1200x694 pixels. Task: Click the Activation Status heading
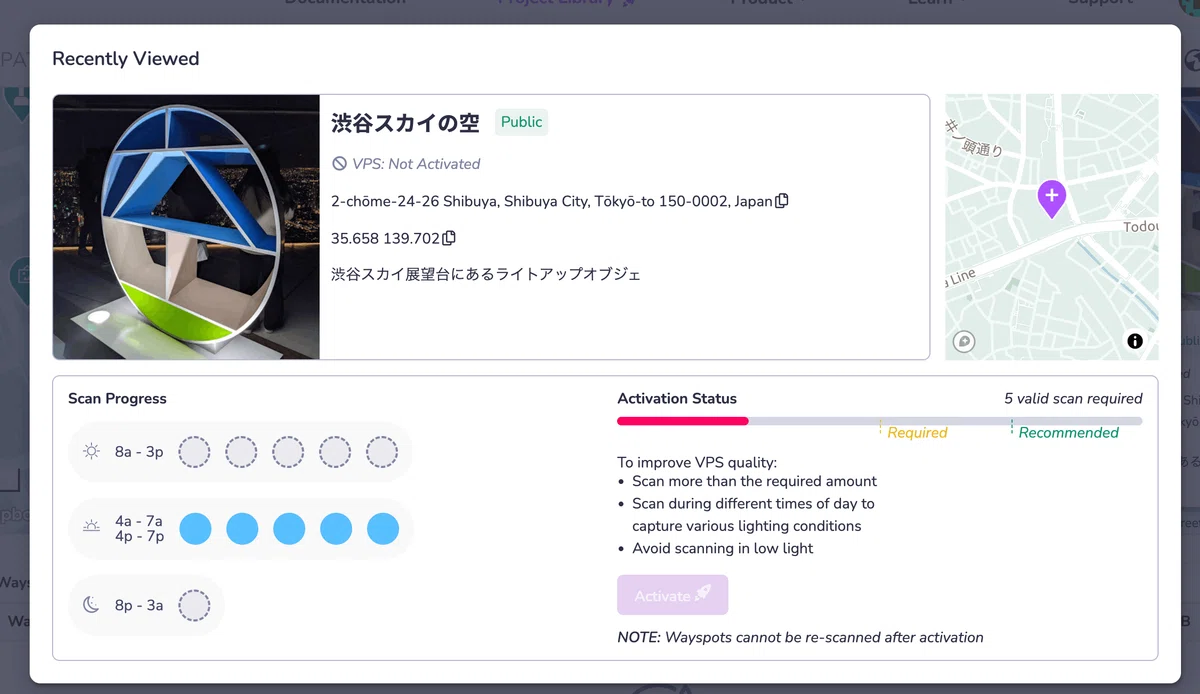pos(677,398)
